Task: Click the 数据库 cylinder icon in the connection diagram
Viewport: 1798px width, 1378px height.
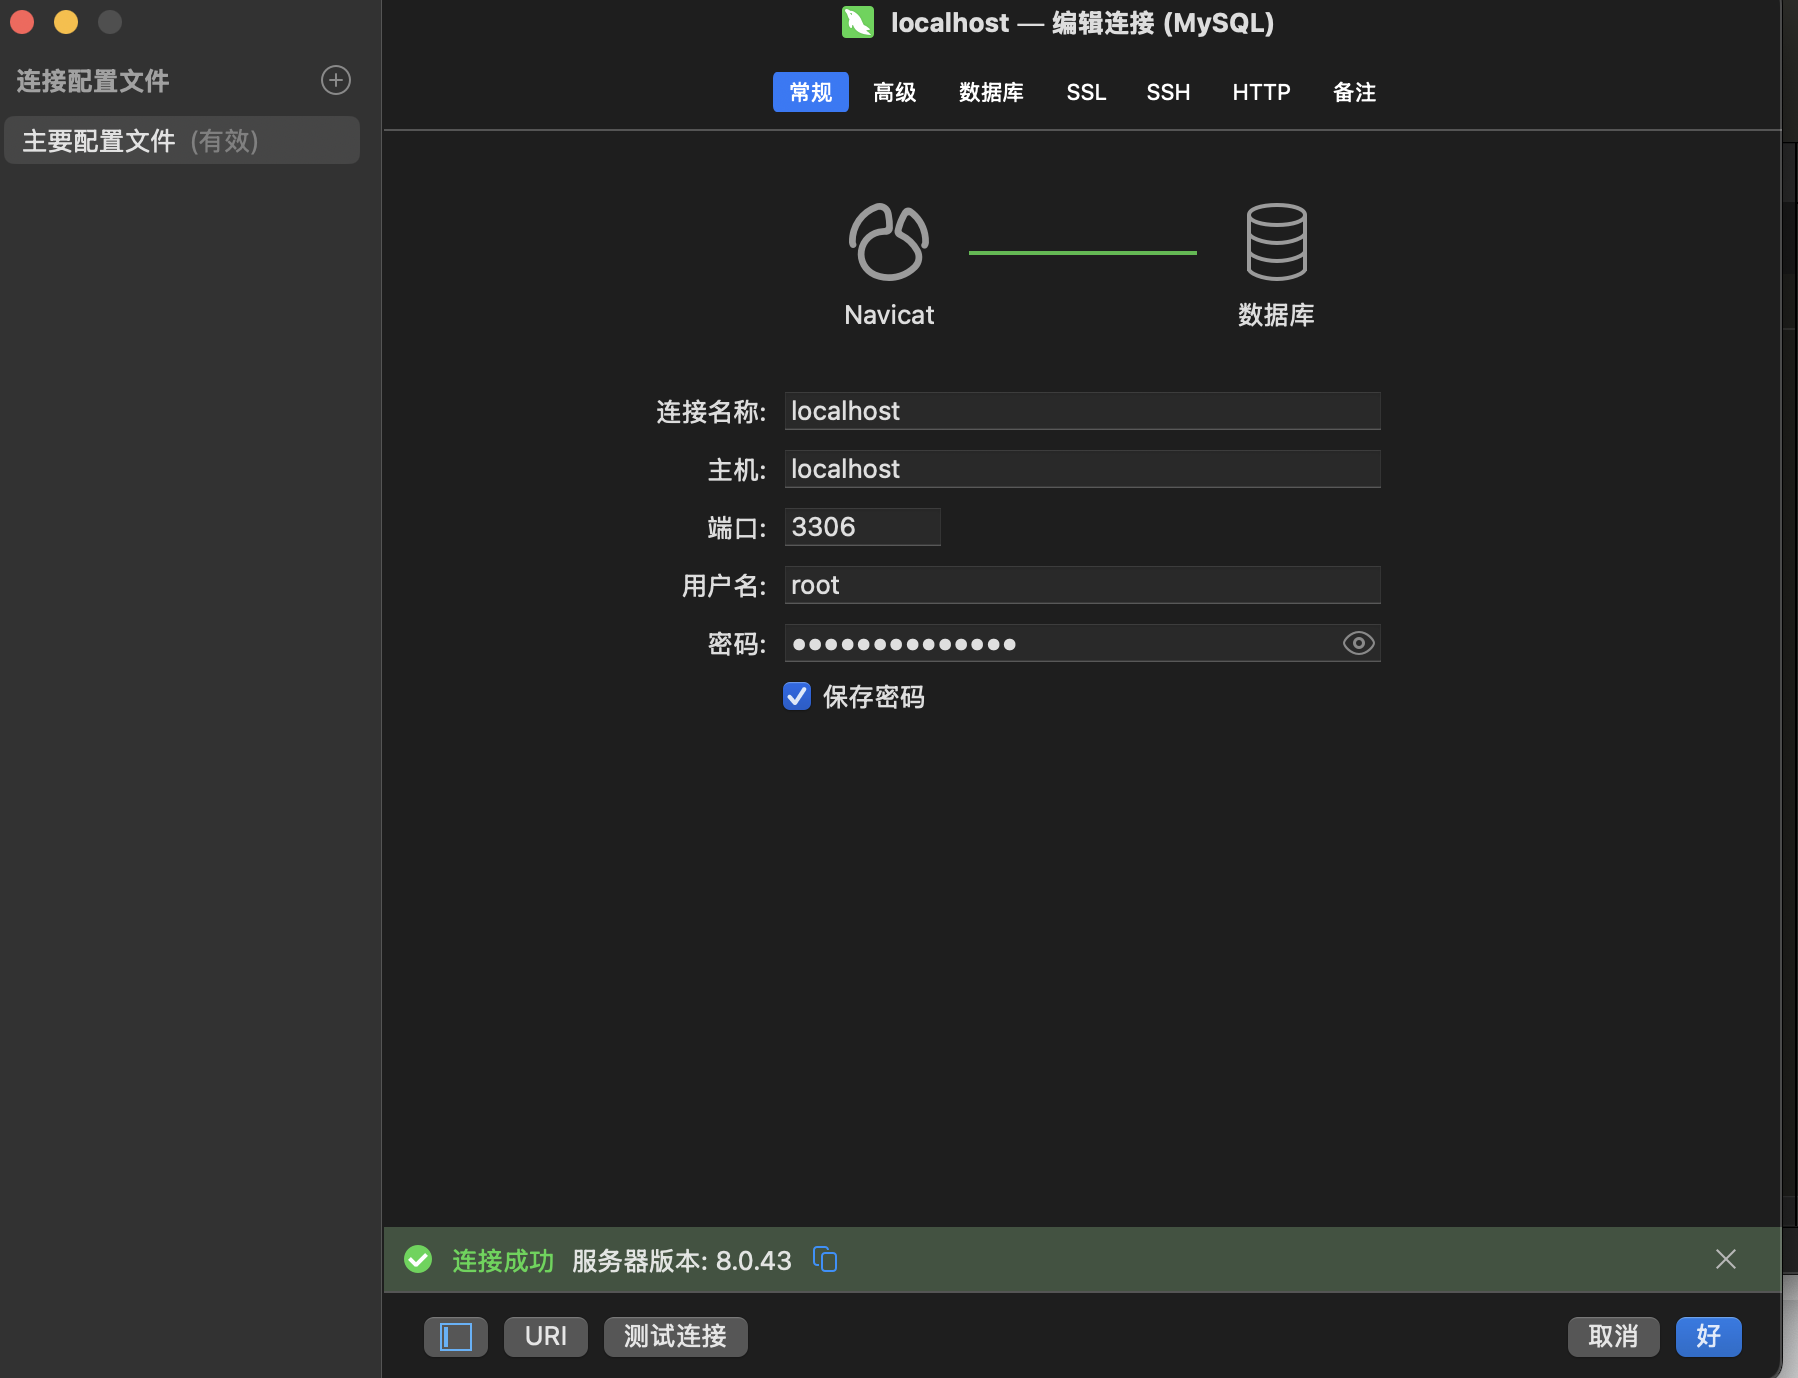Action: pyautogui.click(x=1276, y=242)
